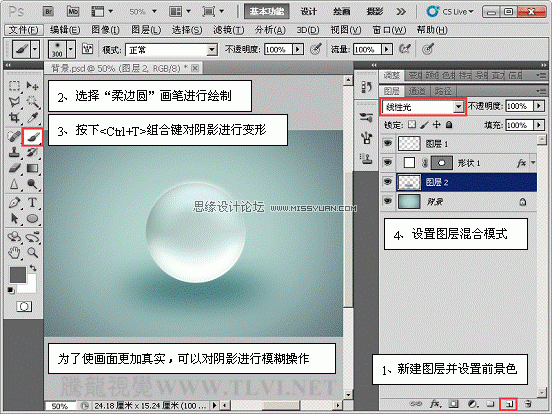Switch to the 通道 tab
The height and width of the screenshot is (414, 552).
click(x=417, y=91)
